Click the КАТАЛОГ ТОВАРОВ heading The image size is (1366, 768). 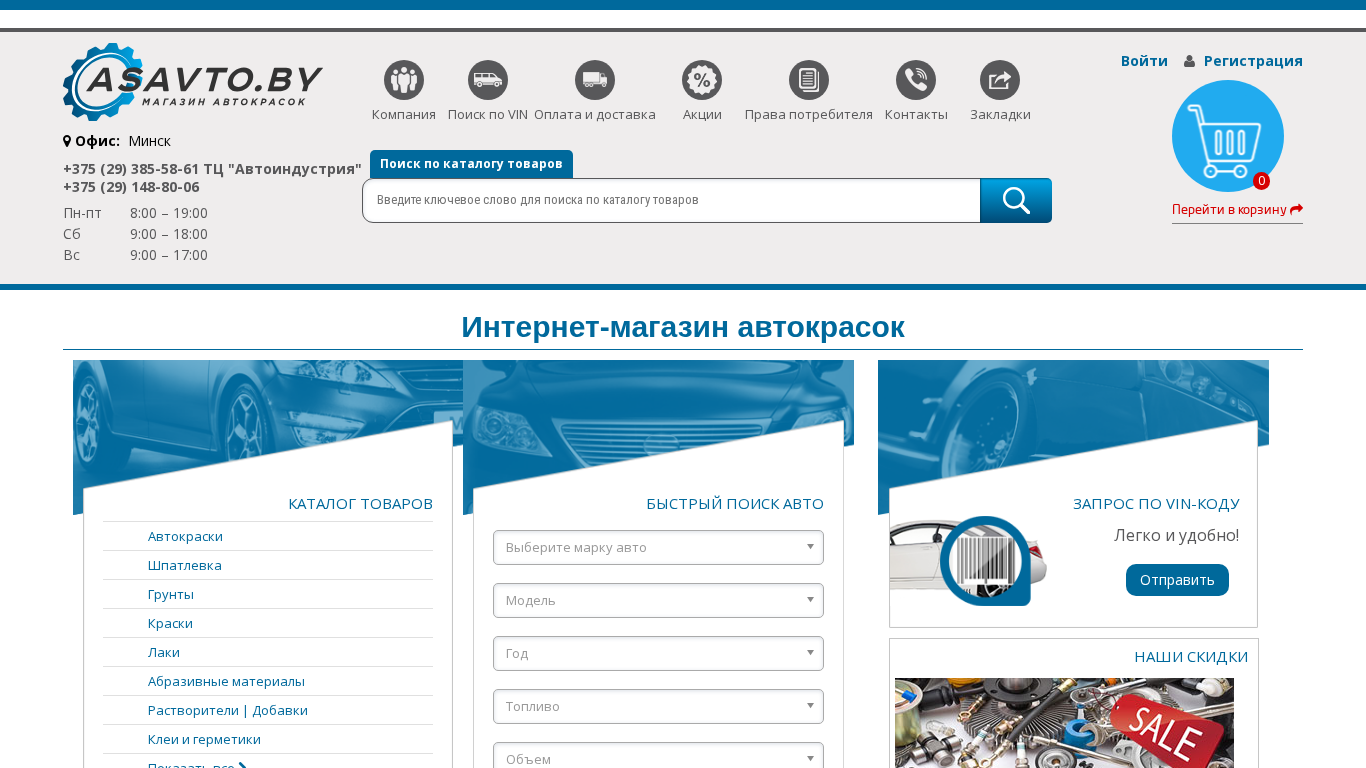360,504
